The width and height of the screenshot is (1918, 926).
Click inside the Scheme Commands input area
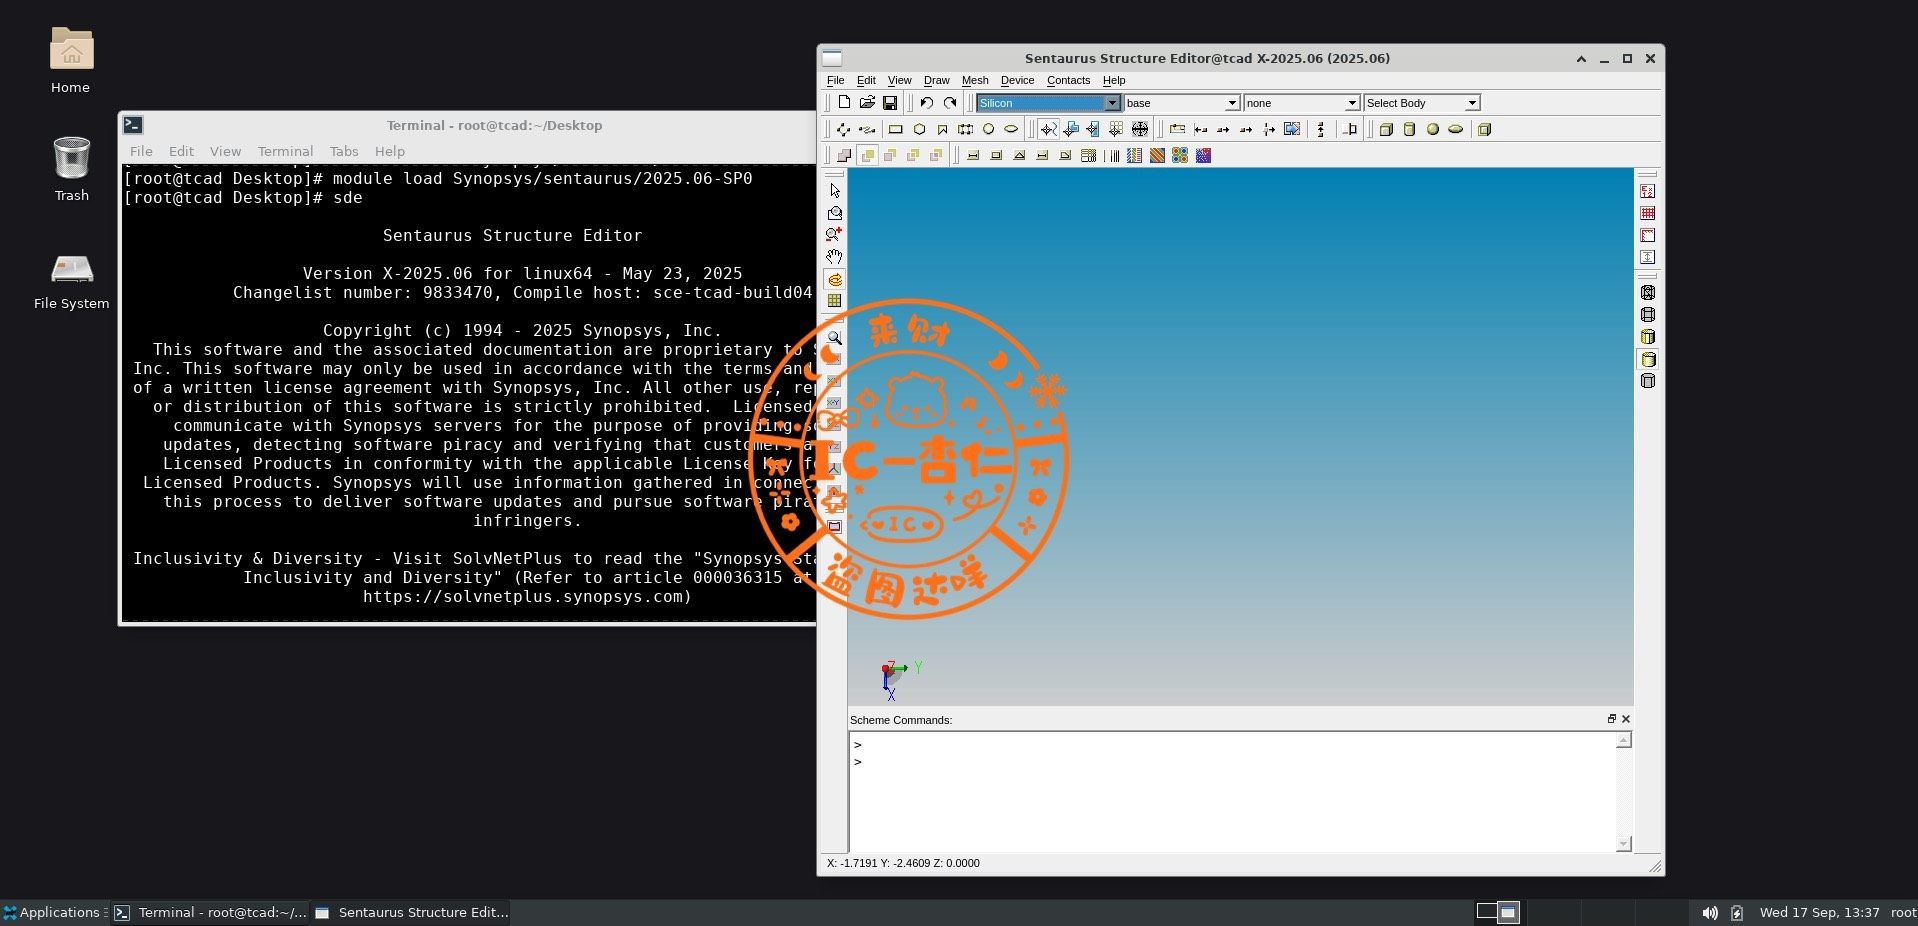(1230, 790)
